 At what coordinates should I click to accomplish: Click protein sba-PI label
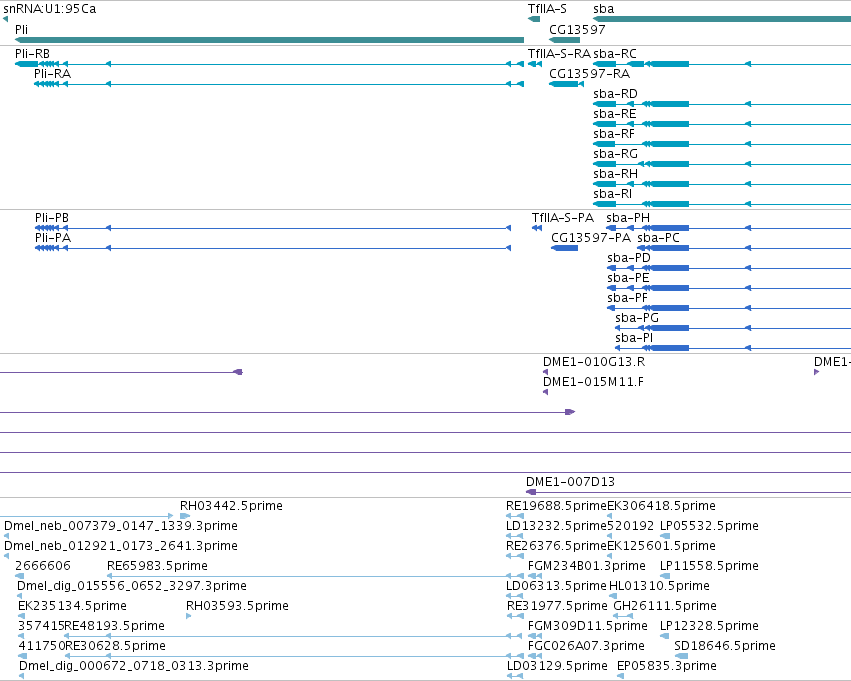click(634, 338)
